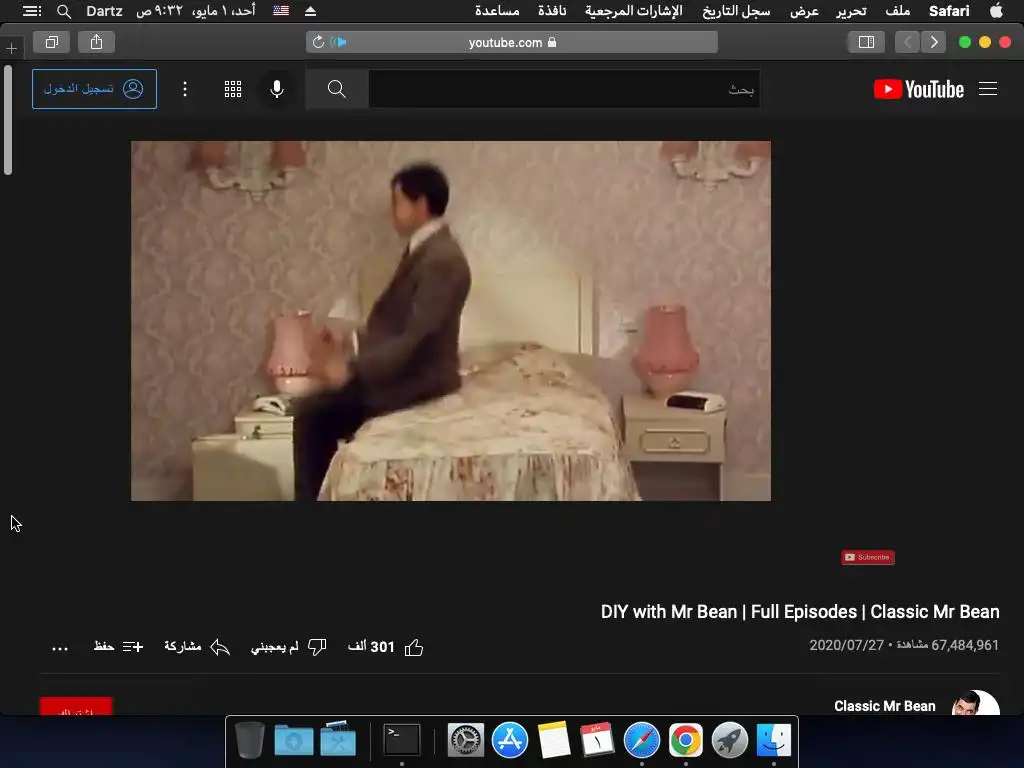Reload the page in Safari

click(318, 42)
